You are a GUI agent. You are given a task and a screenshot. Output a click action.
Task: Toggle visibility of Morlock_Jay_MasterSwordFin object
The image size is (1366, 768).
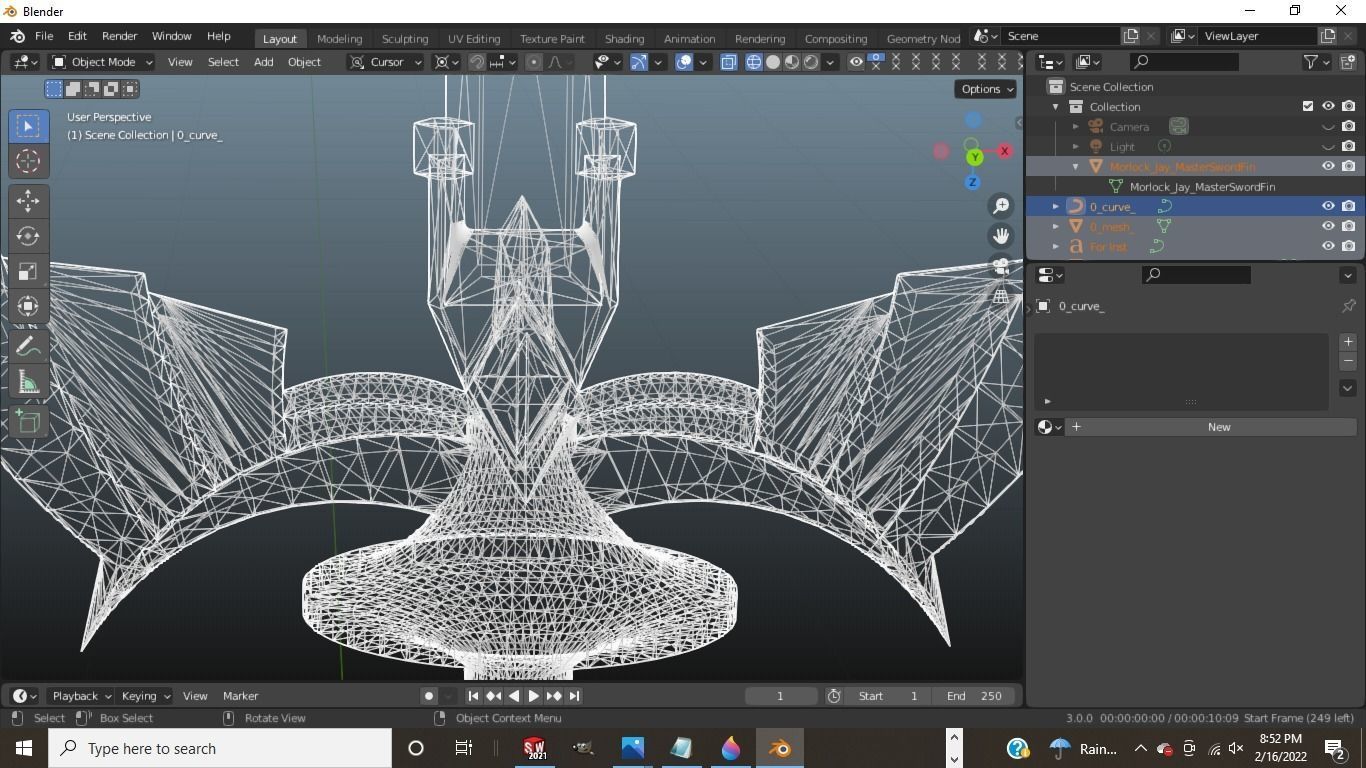(x=1328, y=166)
